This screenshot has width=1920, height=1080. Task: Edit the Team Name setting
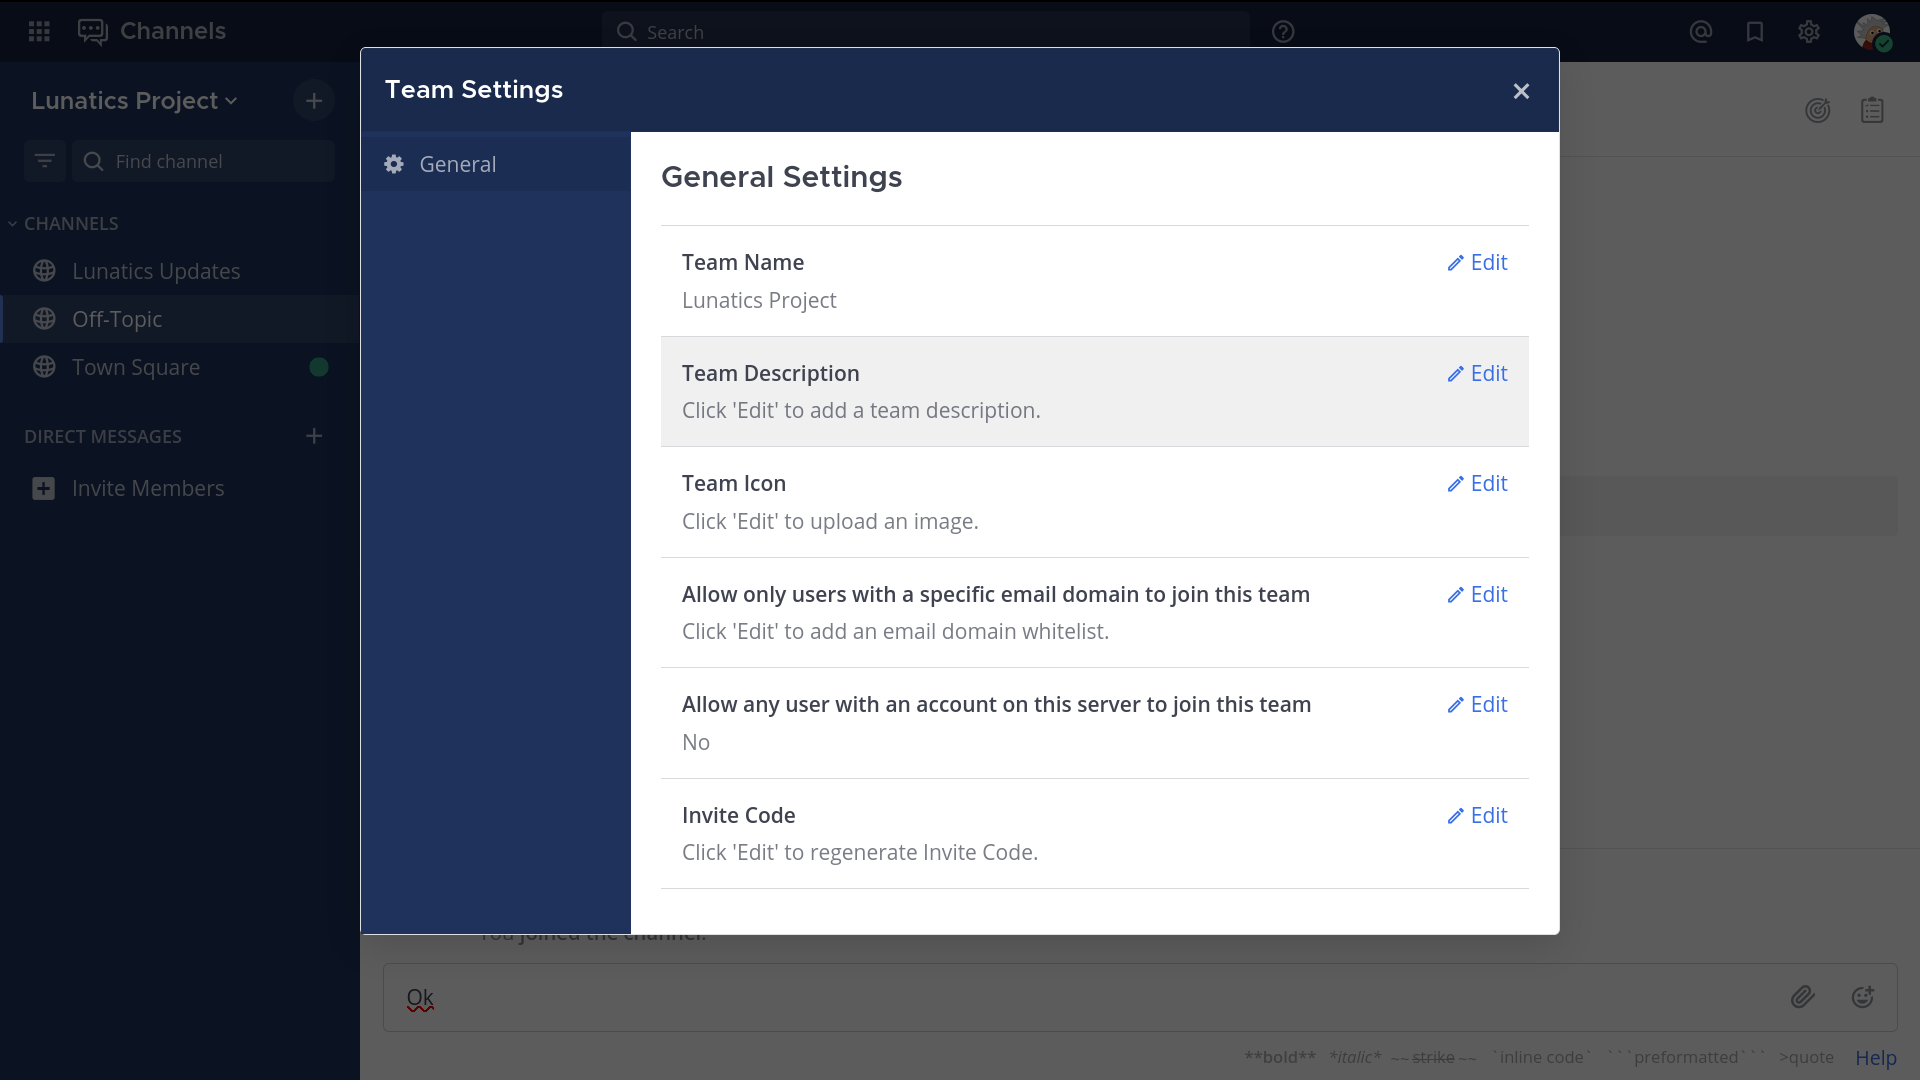tap(1477, 262)
